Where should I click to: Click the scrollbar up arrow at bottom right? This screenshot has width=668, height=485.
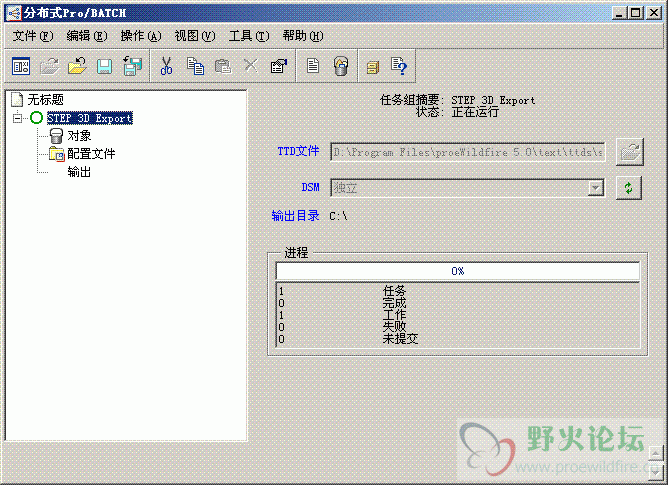pos(656,453)
